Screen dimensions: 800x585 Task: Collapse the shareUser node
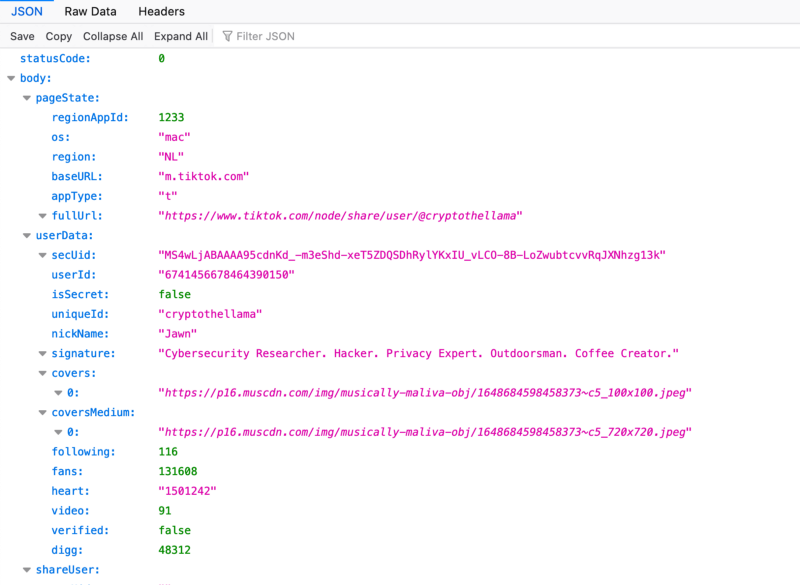(27, 570)
